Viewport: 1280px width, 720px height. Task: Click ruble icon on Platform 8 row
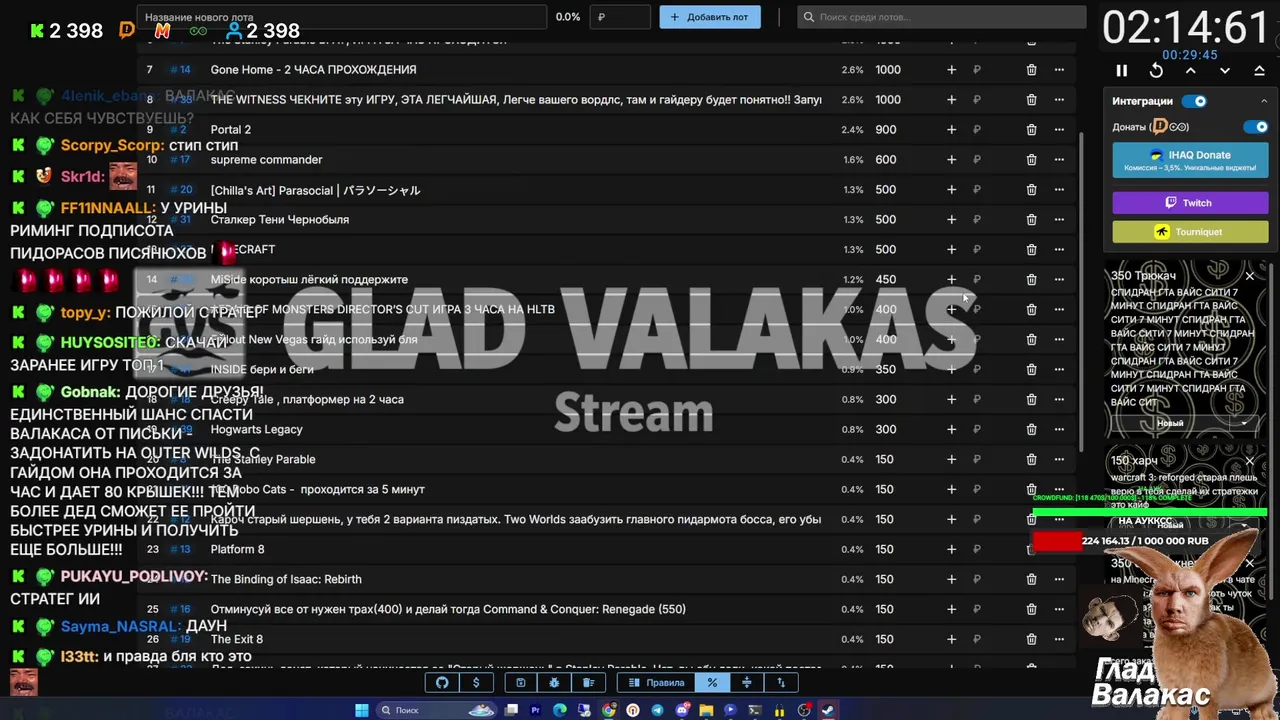[x=977, y=549]
